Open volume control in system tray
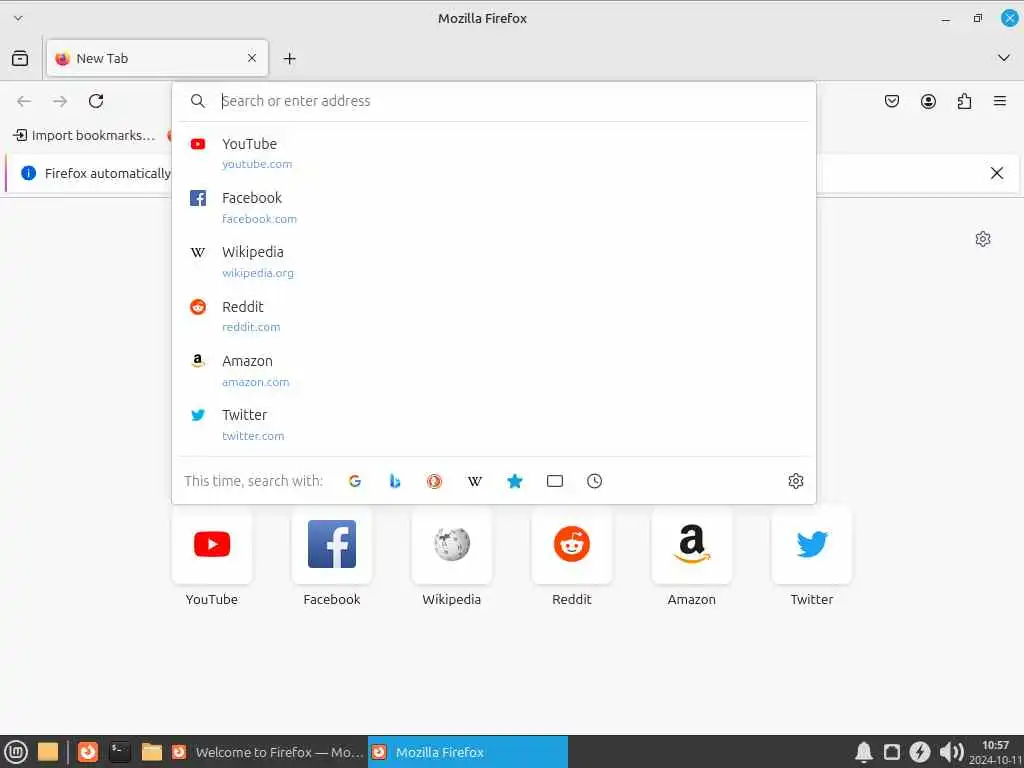 pyautogui.click(x=951, y=752)
